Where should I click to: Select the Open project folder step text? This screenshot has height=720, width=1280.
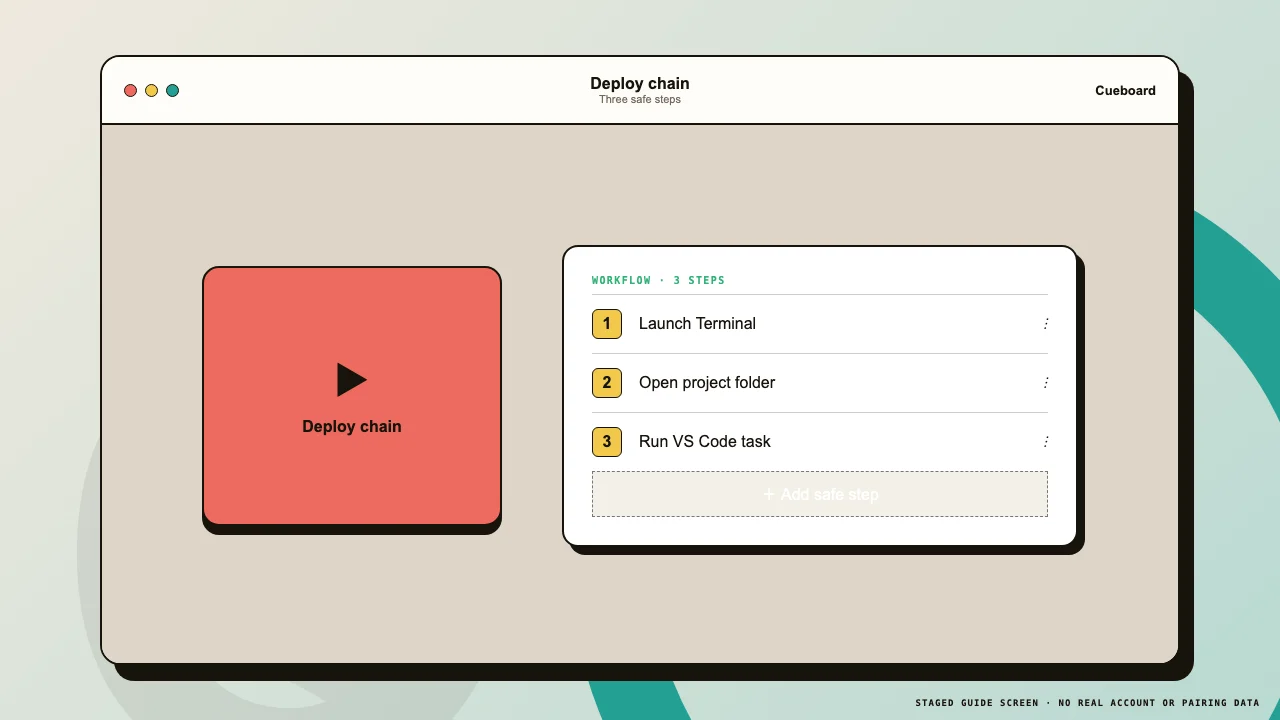click(x=707, y=383)
